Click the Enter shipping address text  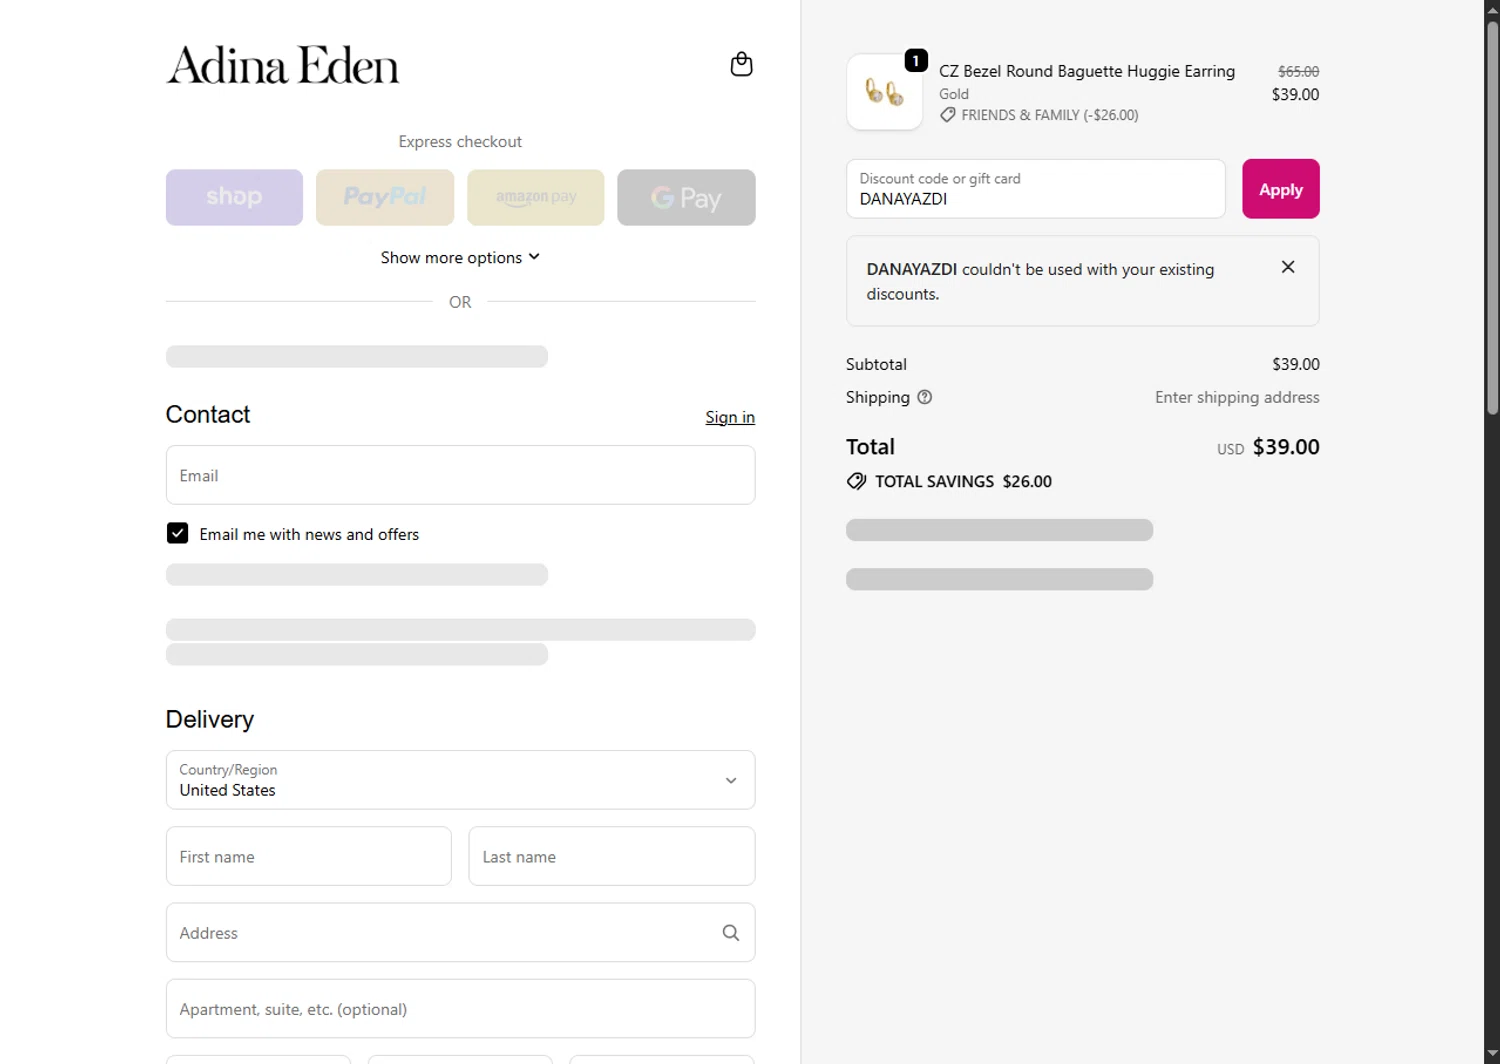1237,397
